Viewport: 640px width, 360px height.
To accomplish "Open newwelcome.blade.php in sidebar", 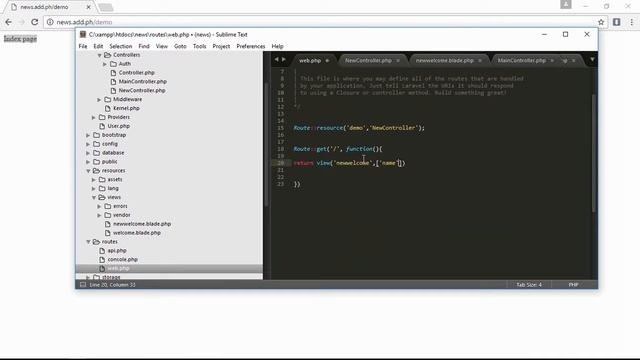I will click(142, 224).
